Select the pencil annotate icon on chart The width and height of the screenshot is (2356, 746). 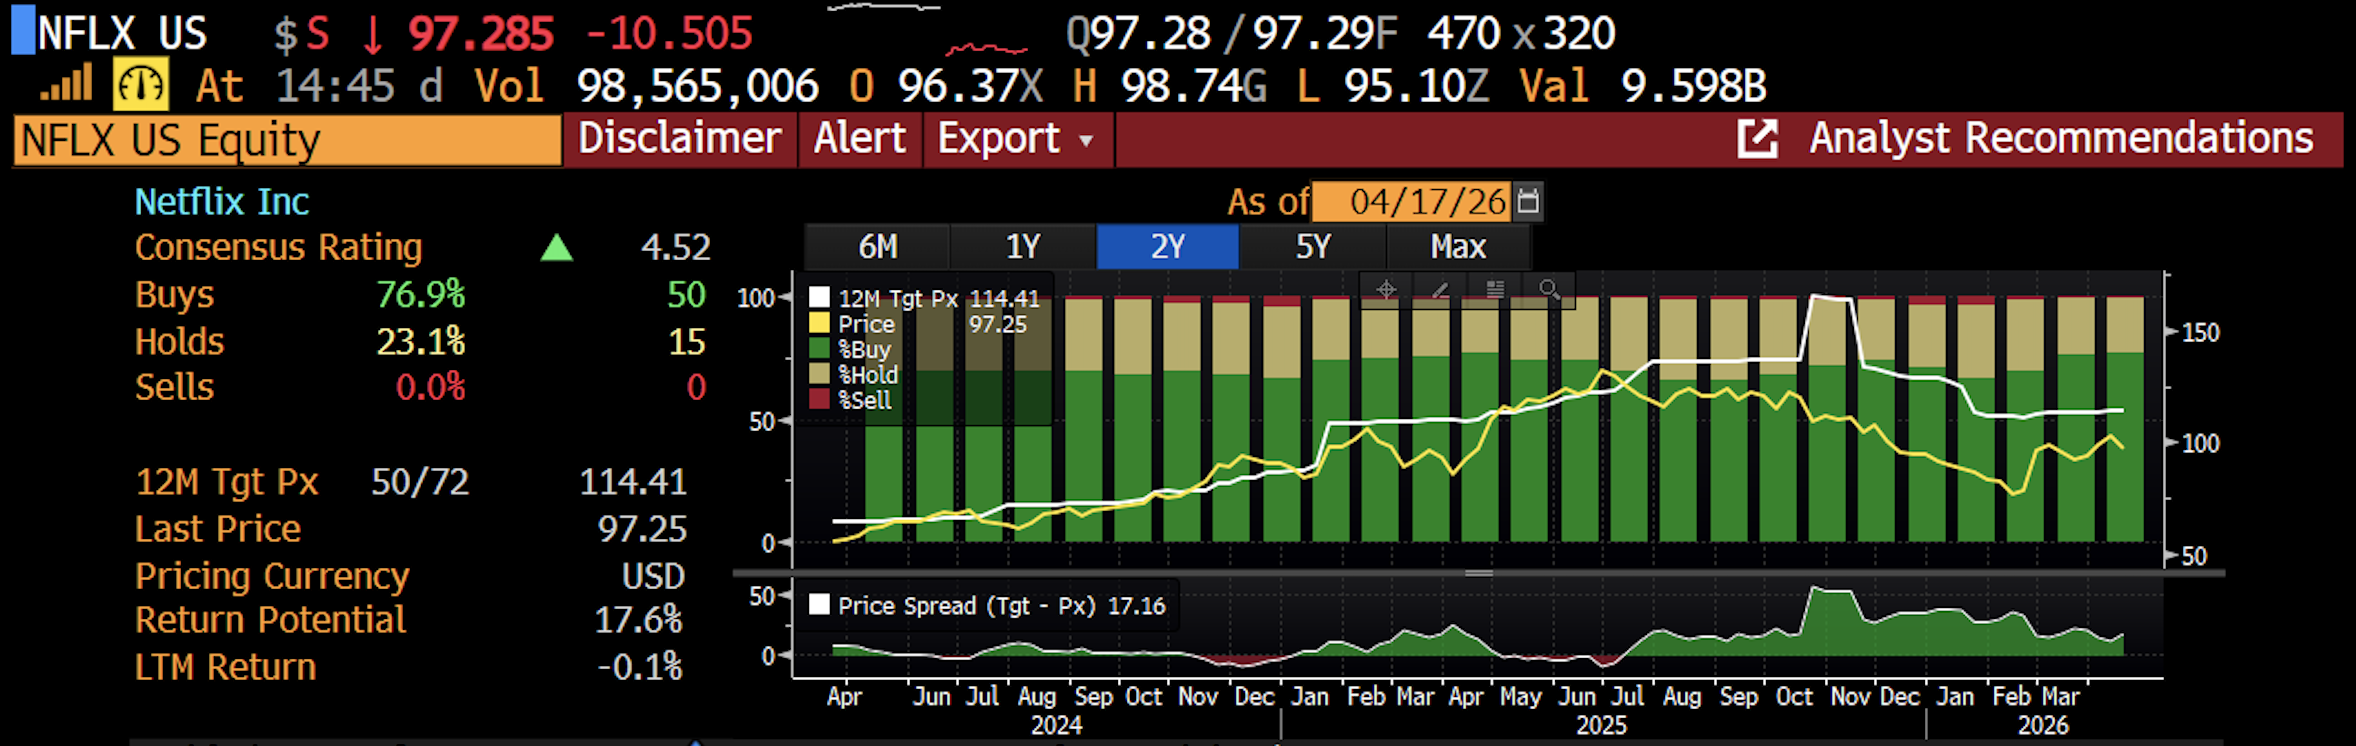(x=1440, y=290)
